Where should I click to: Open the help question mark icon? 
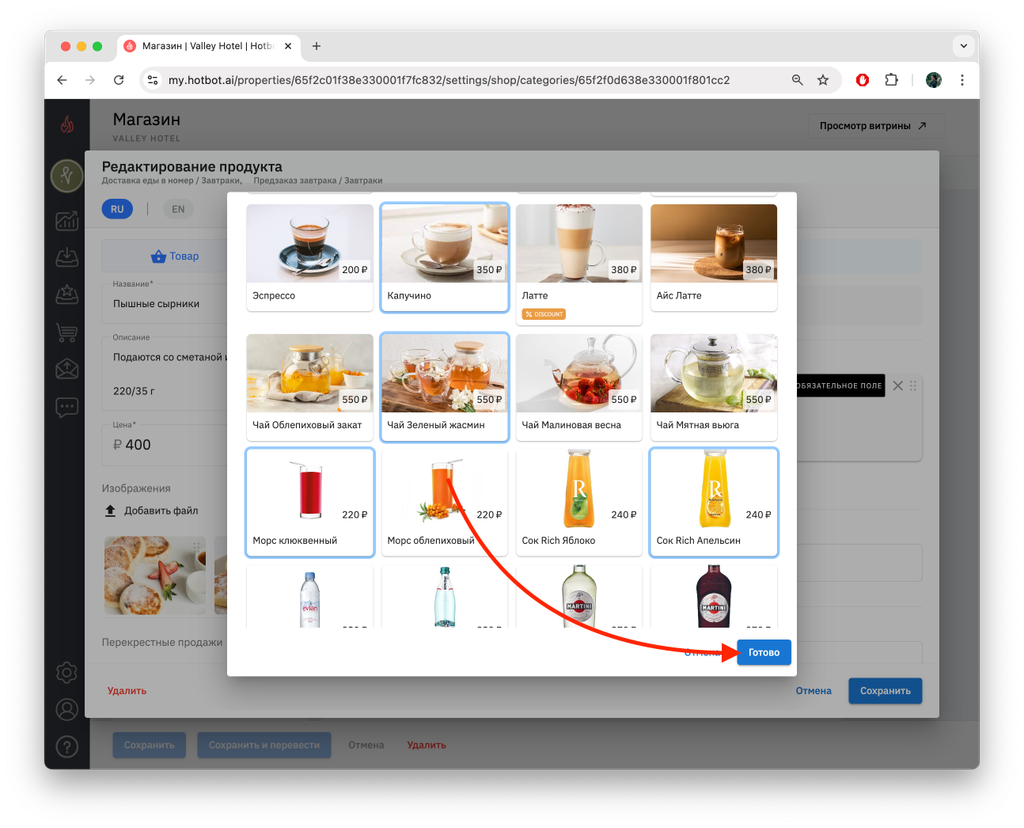pyautogui.click(x=67, y=747)
